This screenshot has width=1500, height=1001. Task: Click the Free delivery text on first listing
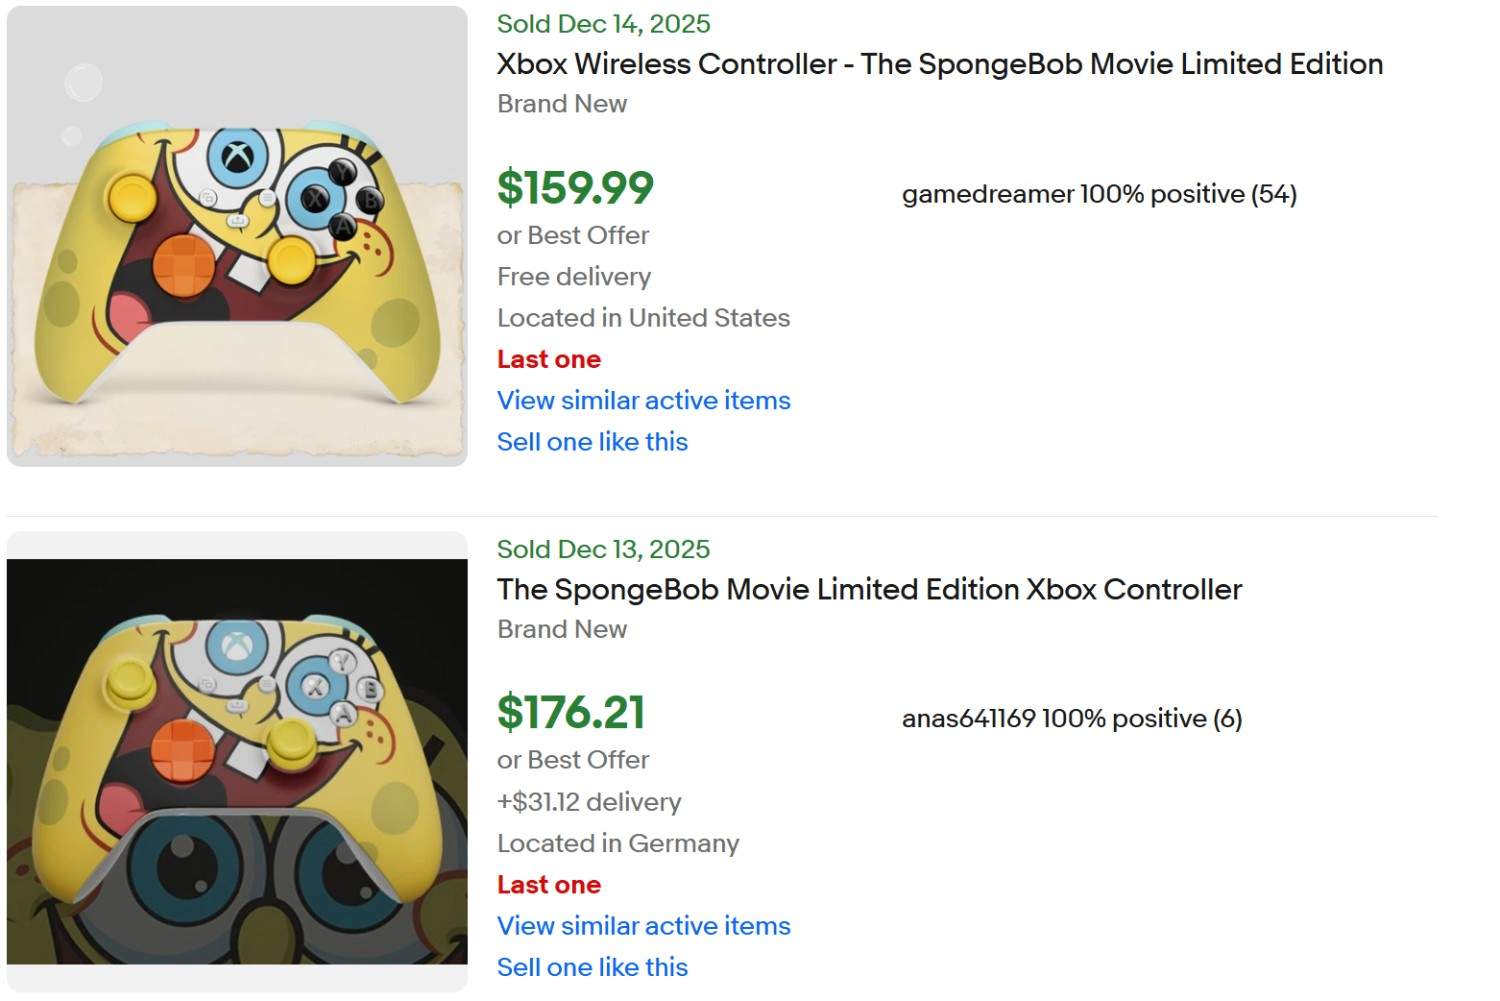pos(573,277)
